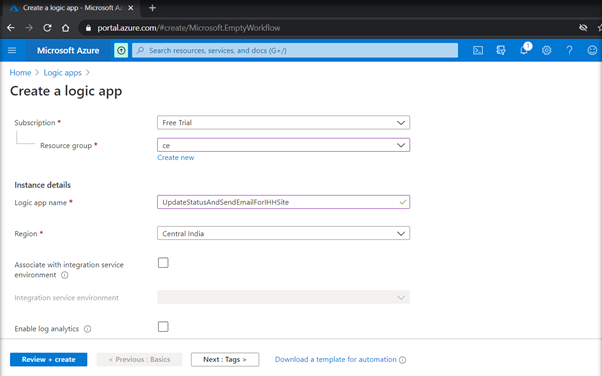
Task: Close the Create a logic app tab
Action: click(x=131, y=8)
